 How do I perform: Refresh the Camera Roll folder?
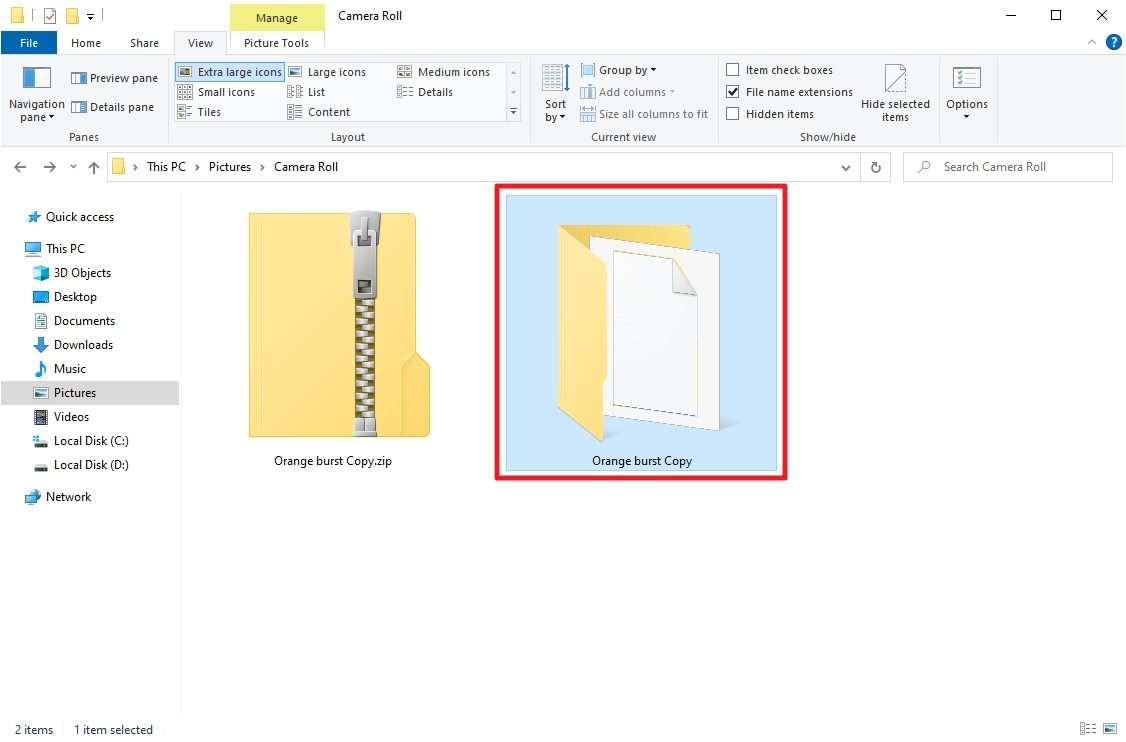point(875,167)
